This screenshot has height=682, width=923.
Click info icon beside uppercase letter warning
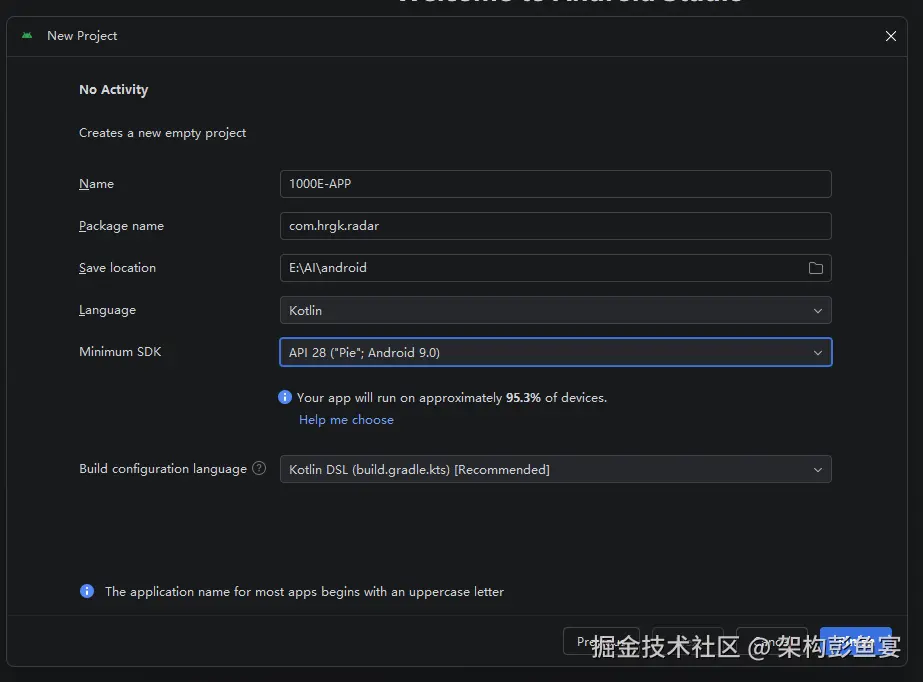pyautogui.click(x=87, y=591)
